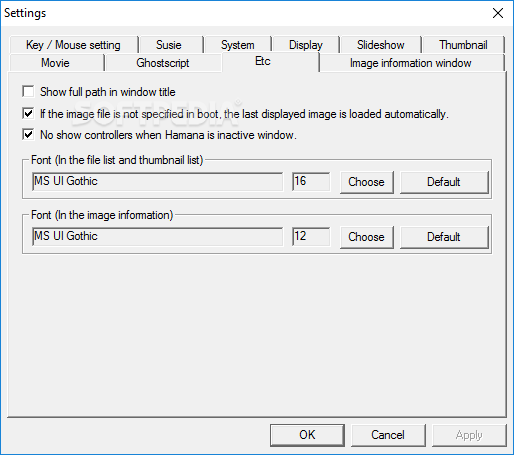
Task: Confirm settings with OK
Action: tap(307, 435)
